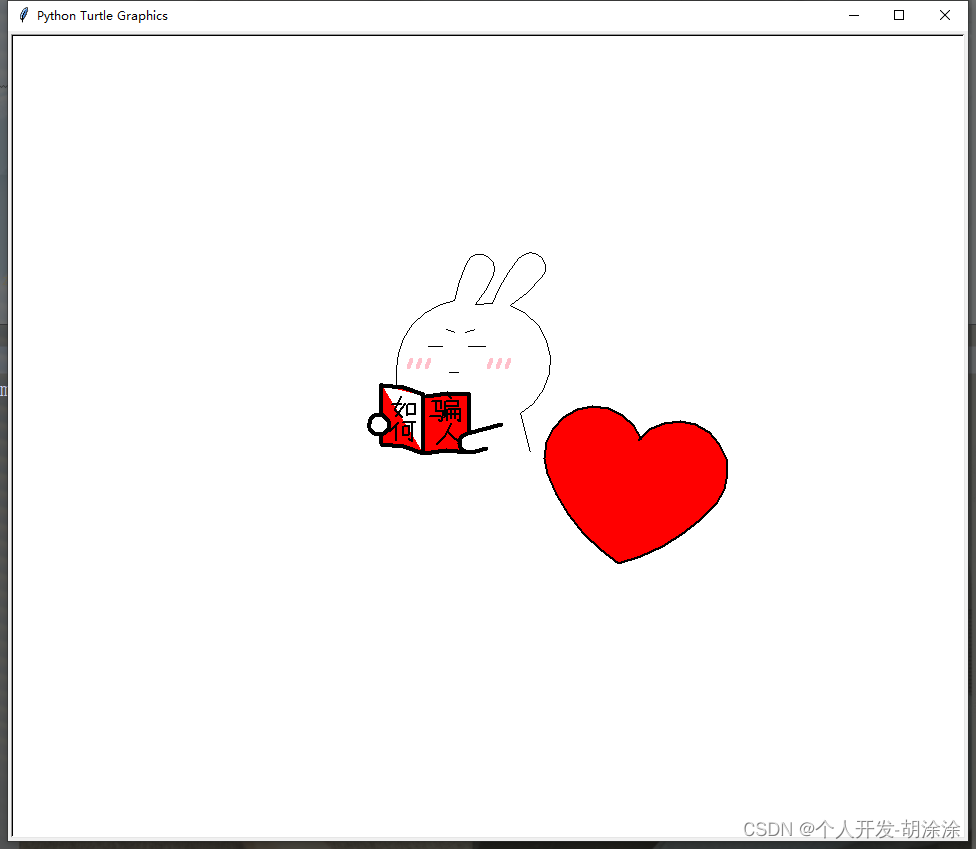Click the rabbit's right ear

pyautogui.click(x=519, y=278)
